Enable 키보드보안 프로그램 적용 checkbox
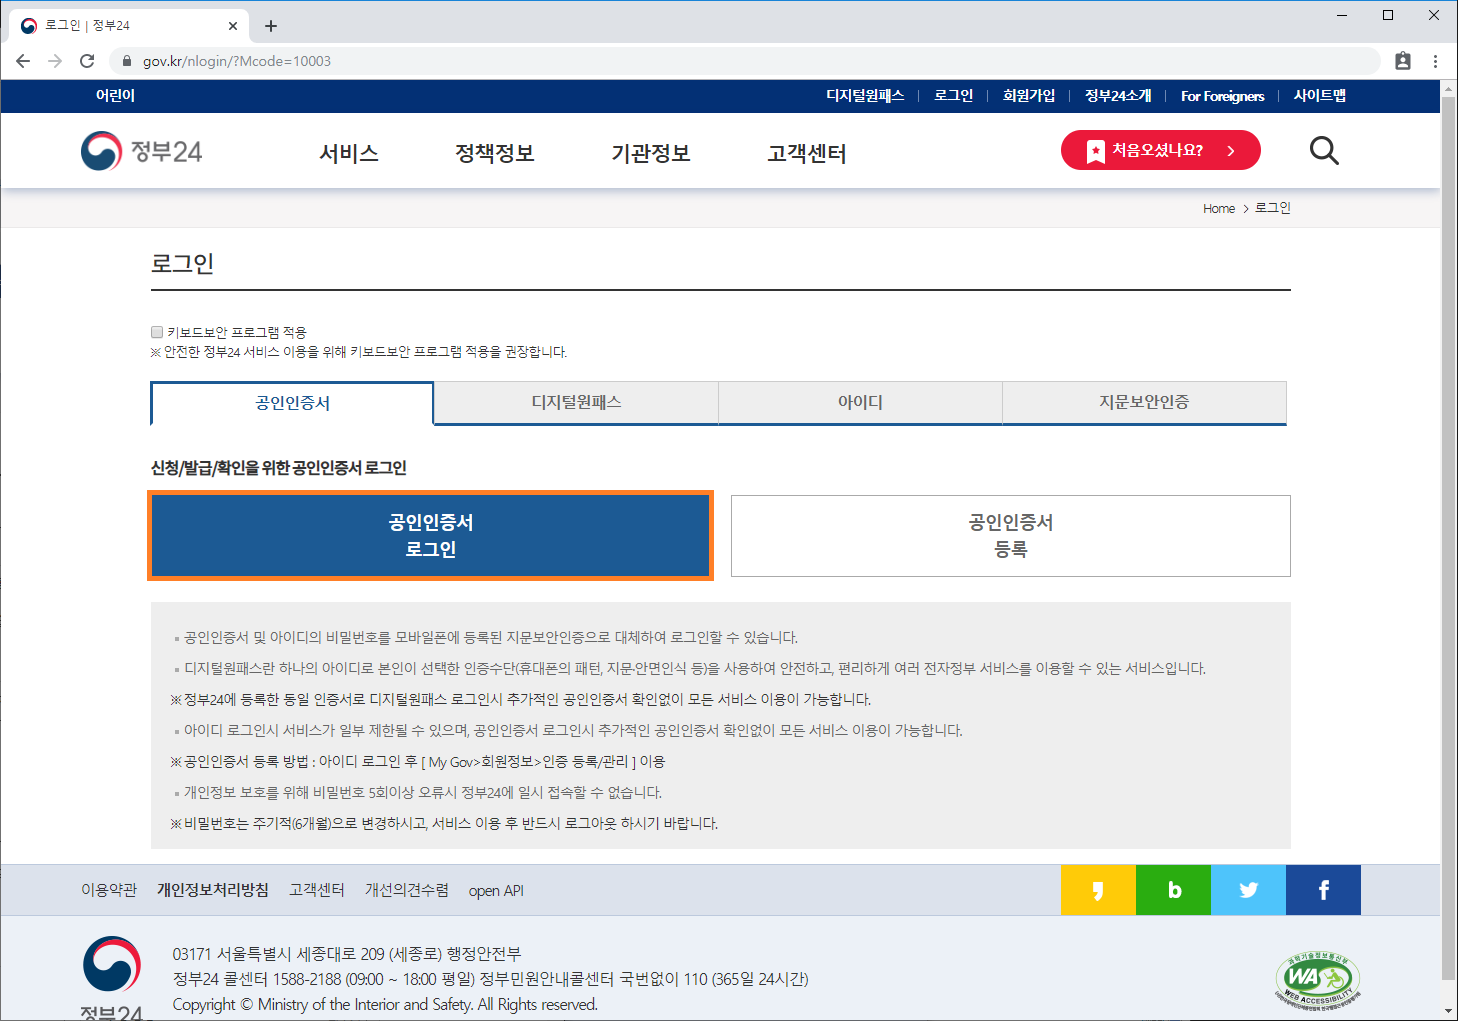The height and width of the screenshot is (1021, 1458). (157, 332)
